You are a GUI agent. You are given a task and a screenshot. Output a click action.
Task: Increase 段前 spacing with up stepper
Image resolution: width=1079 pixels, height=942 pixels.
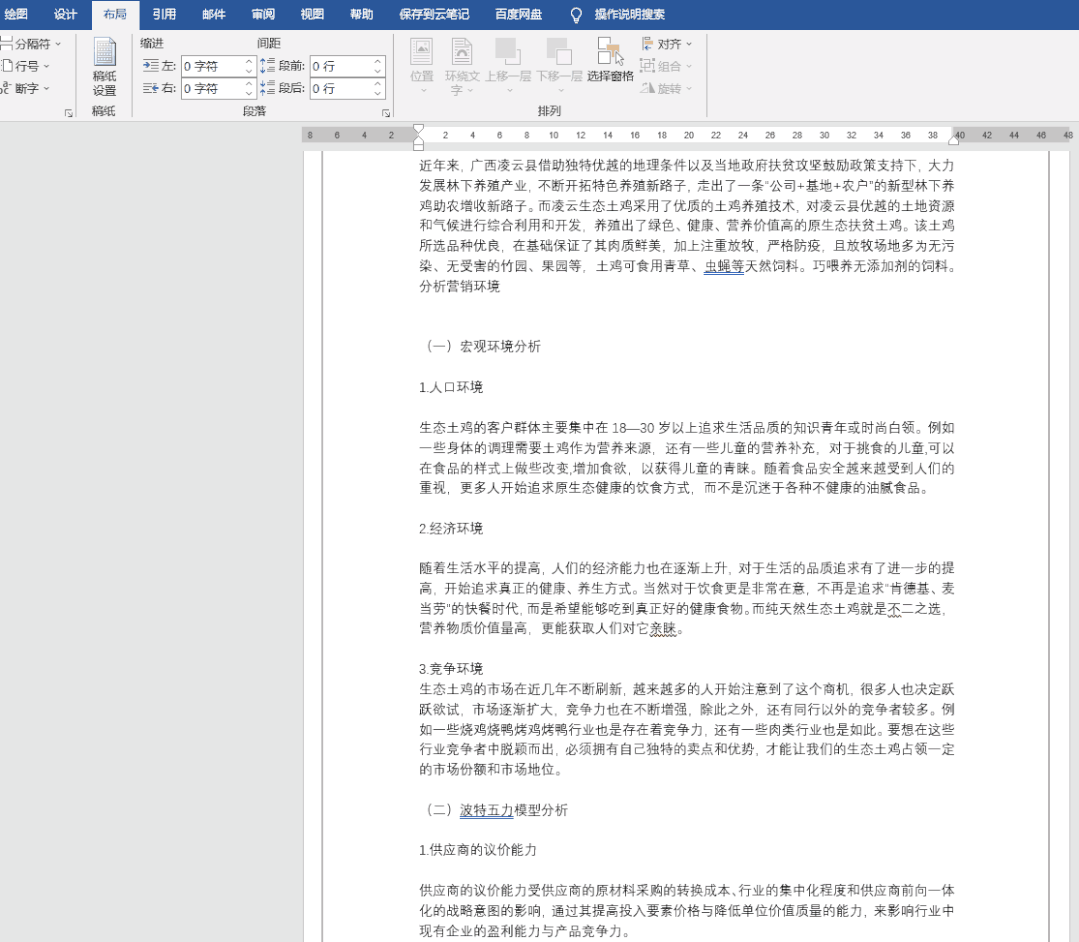click(378, 62)
